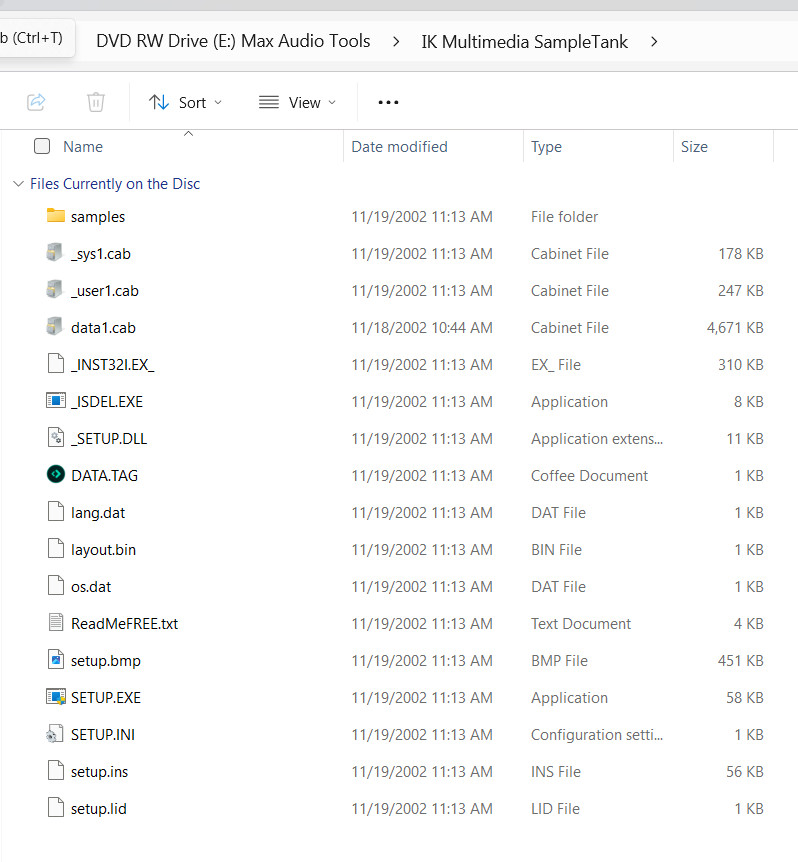
Task: Select the ReadMeFREE.txt text icon
Action: coord(56,622)
